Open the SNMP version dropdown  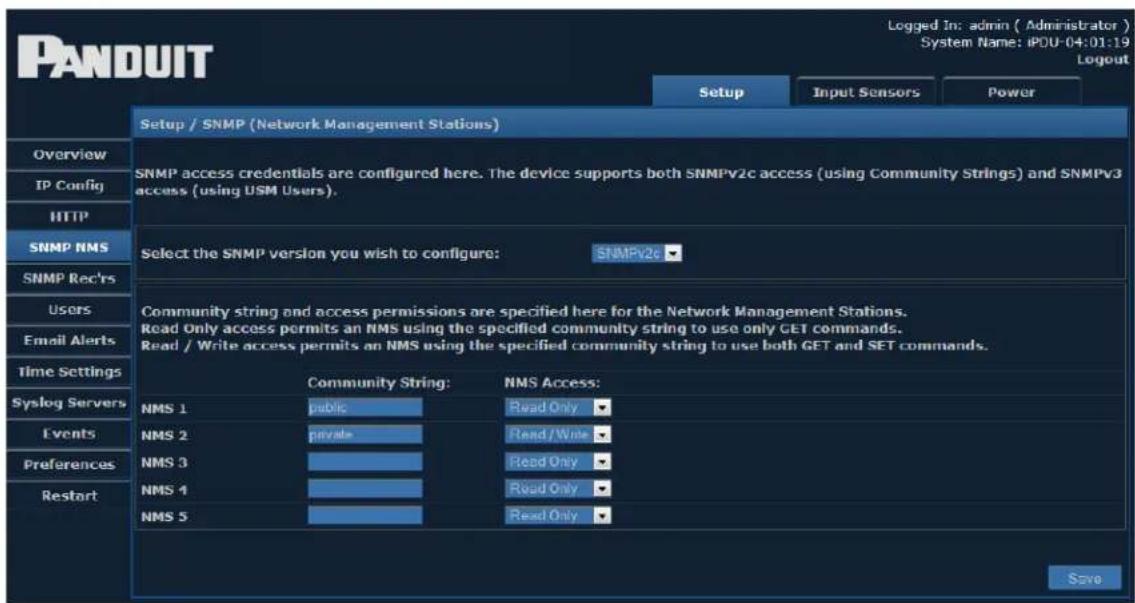pyautogui.click(x=638, y=253)
